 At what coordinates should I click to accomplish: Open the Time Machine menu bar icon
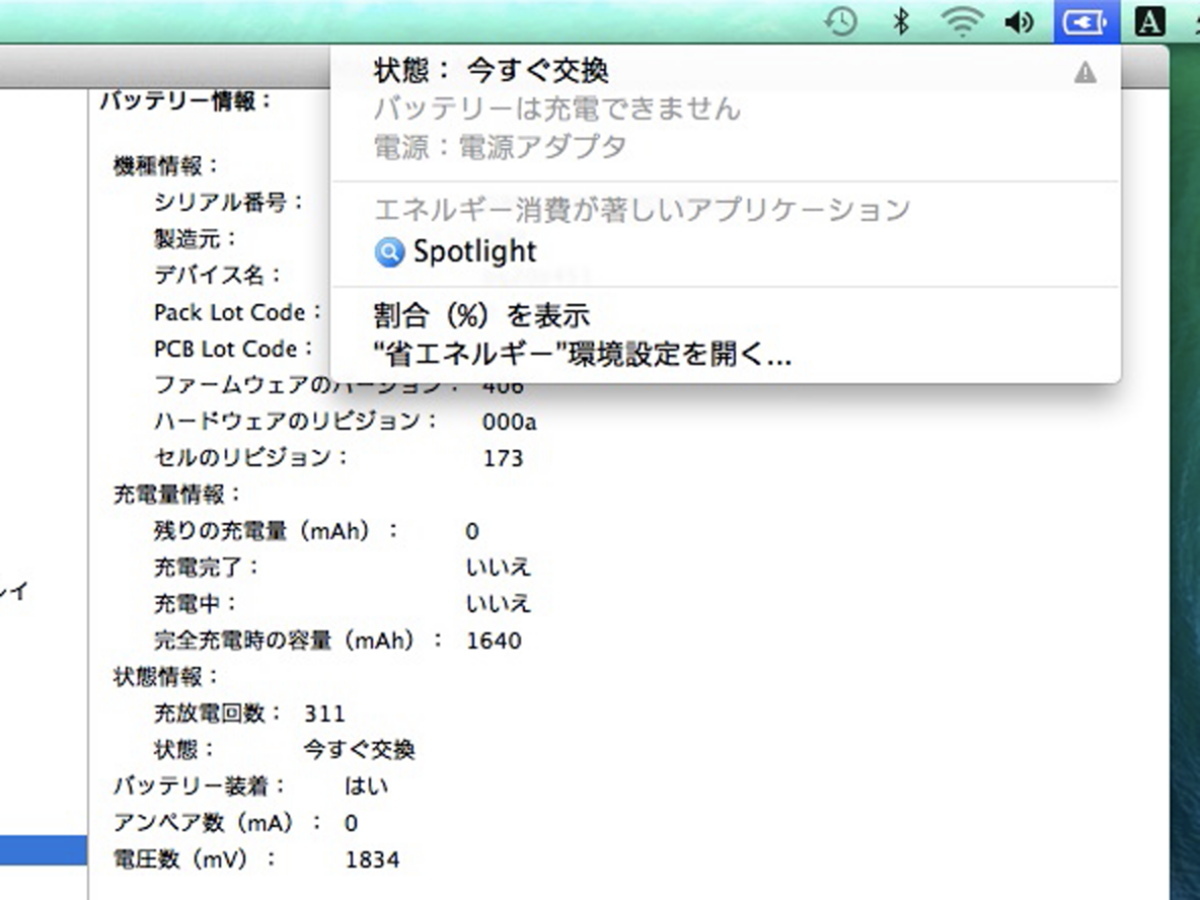[841, 22]
